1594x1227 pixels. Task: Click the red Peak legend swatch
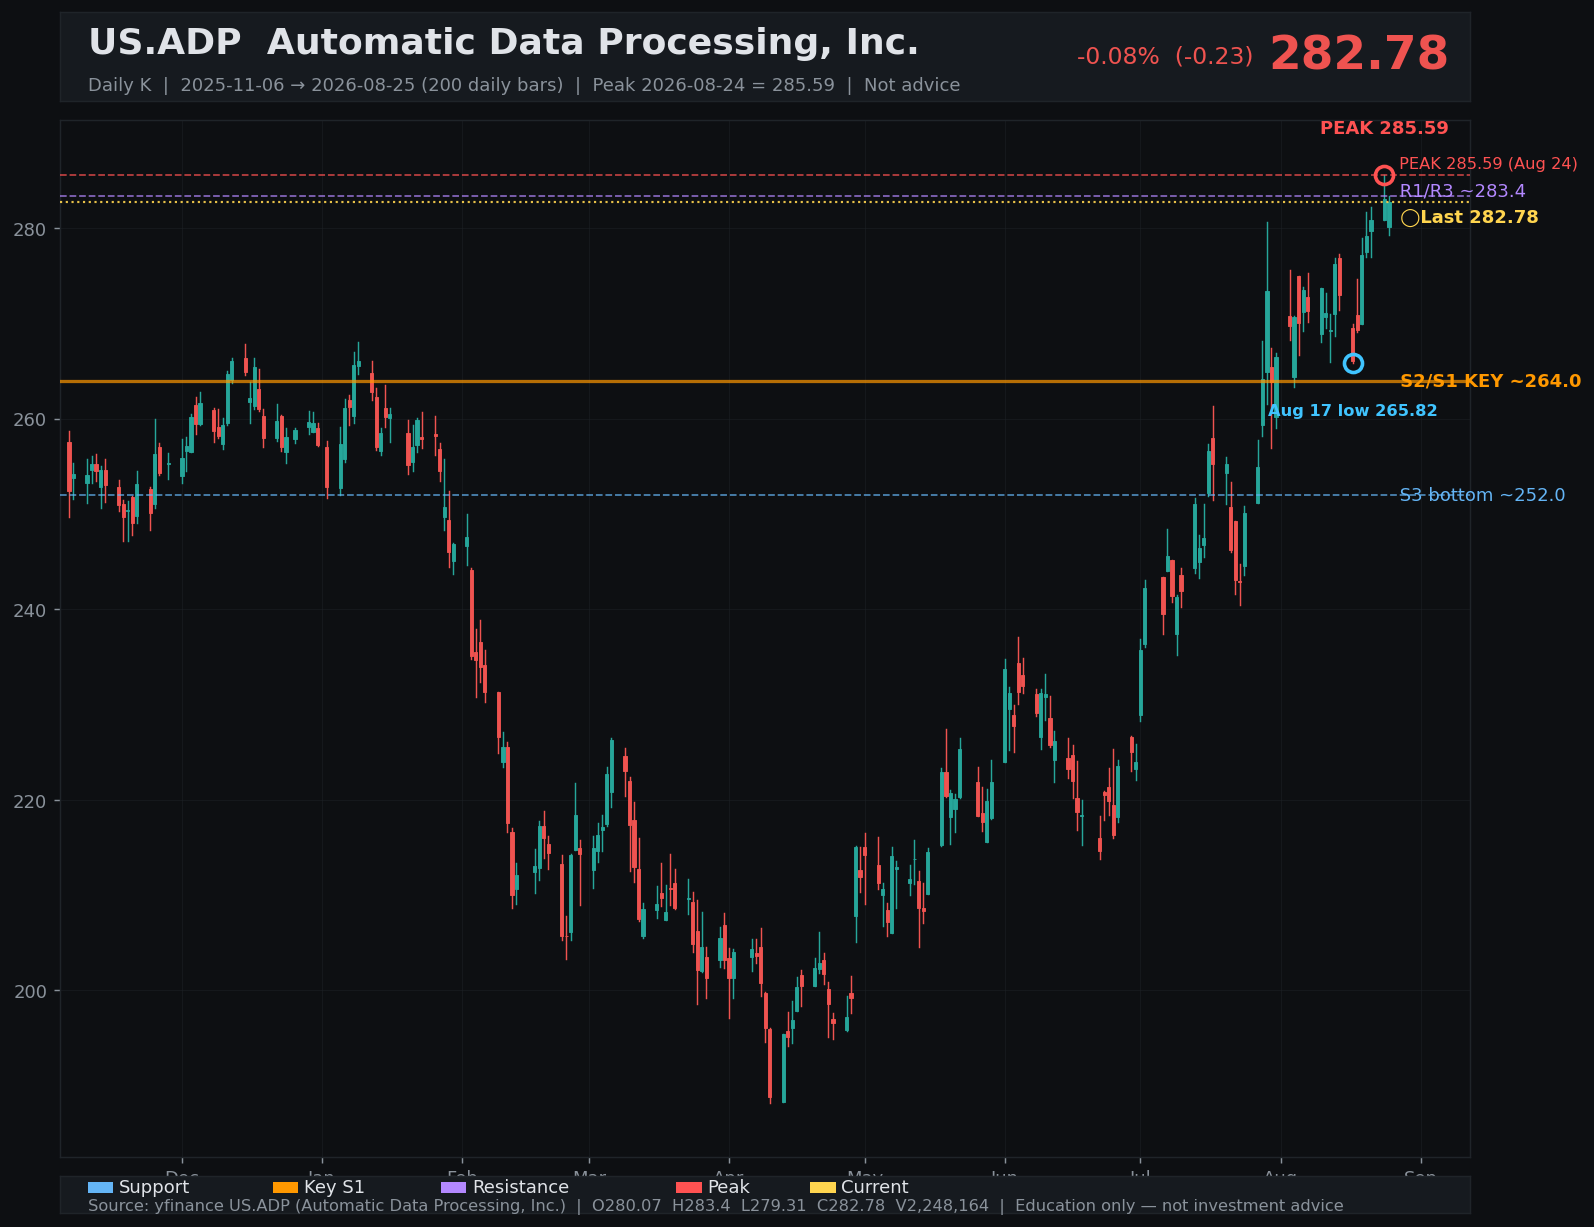(x=689, y=1187)
